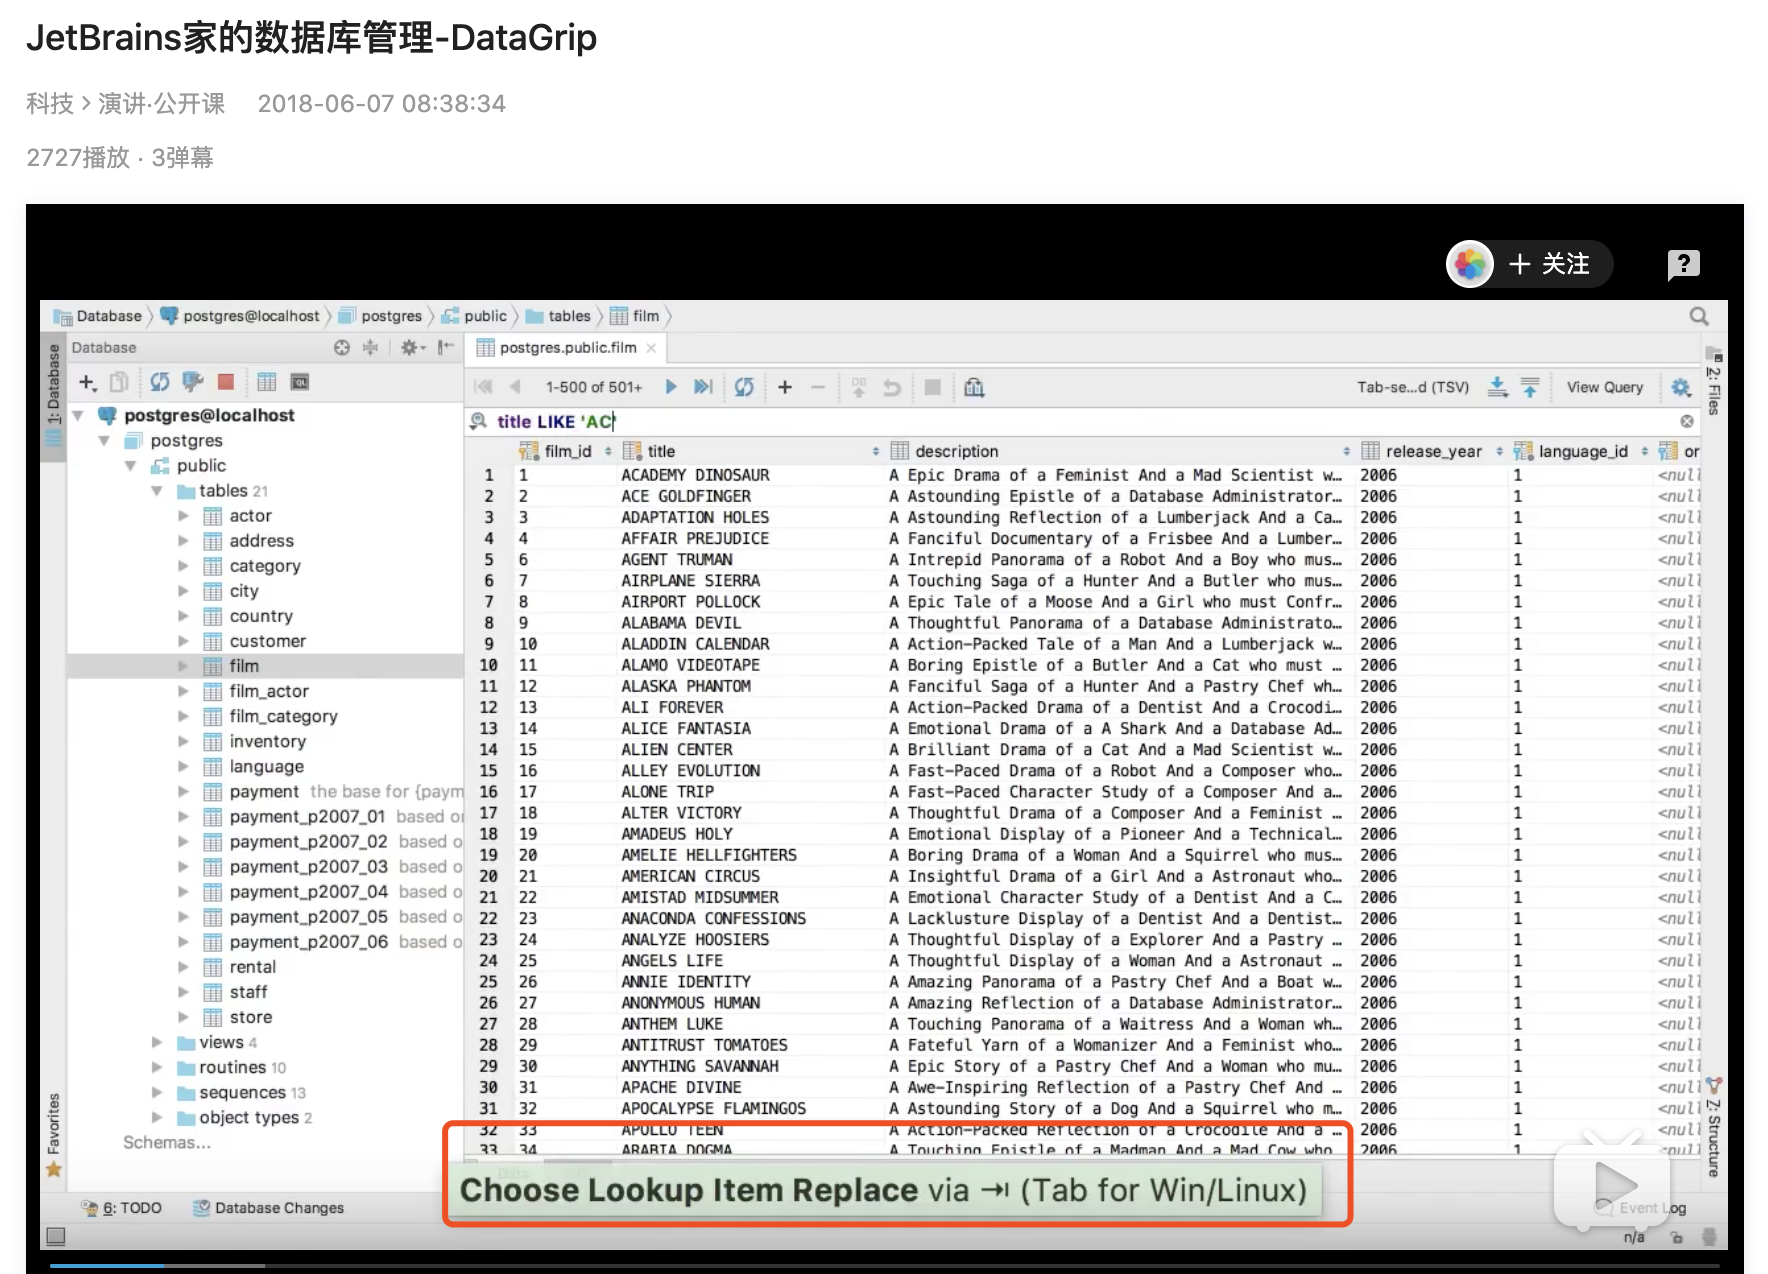
Task: Toggle the 1: Database side tool window
Action: coord(54,384)
